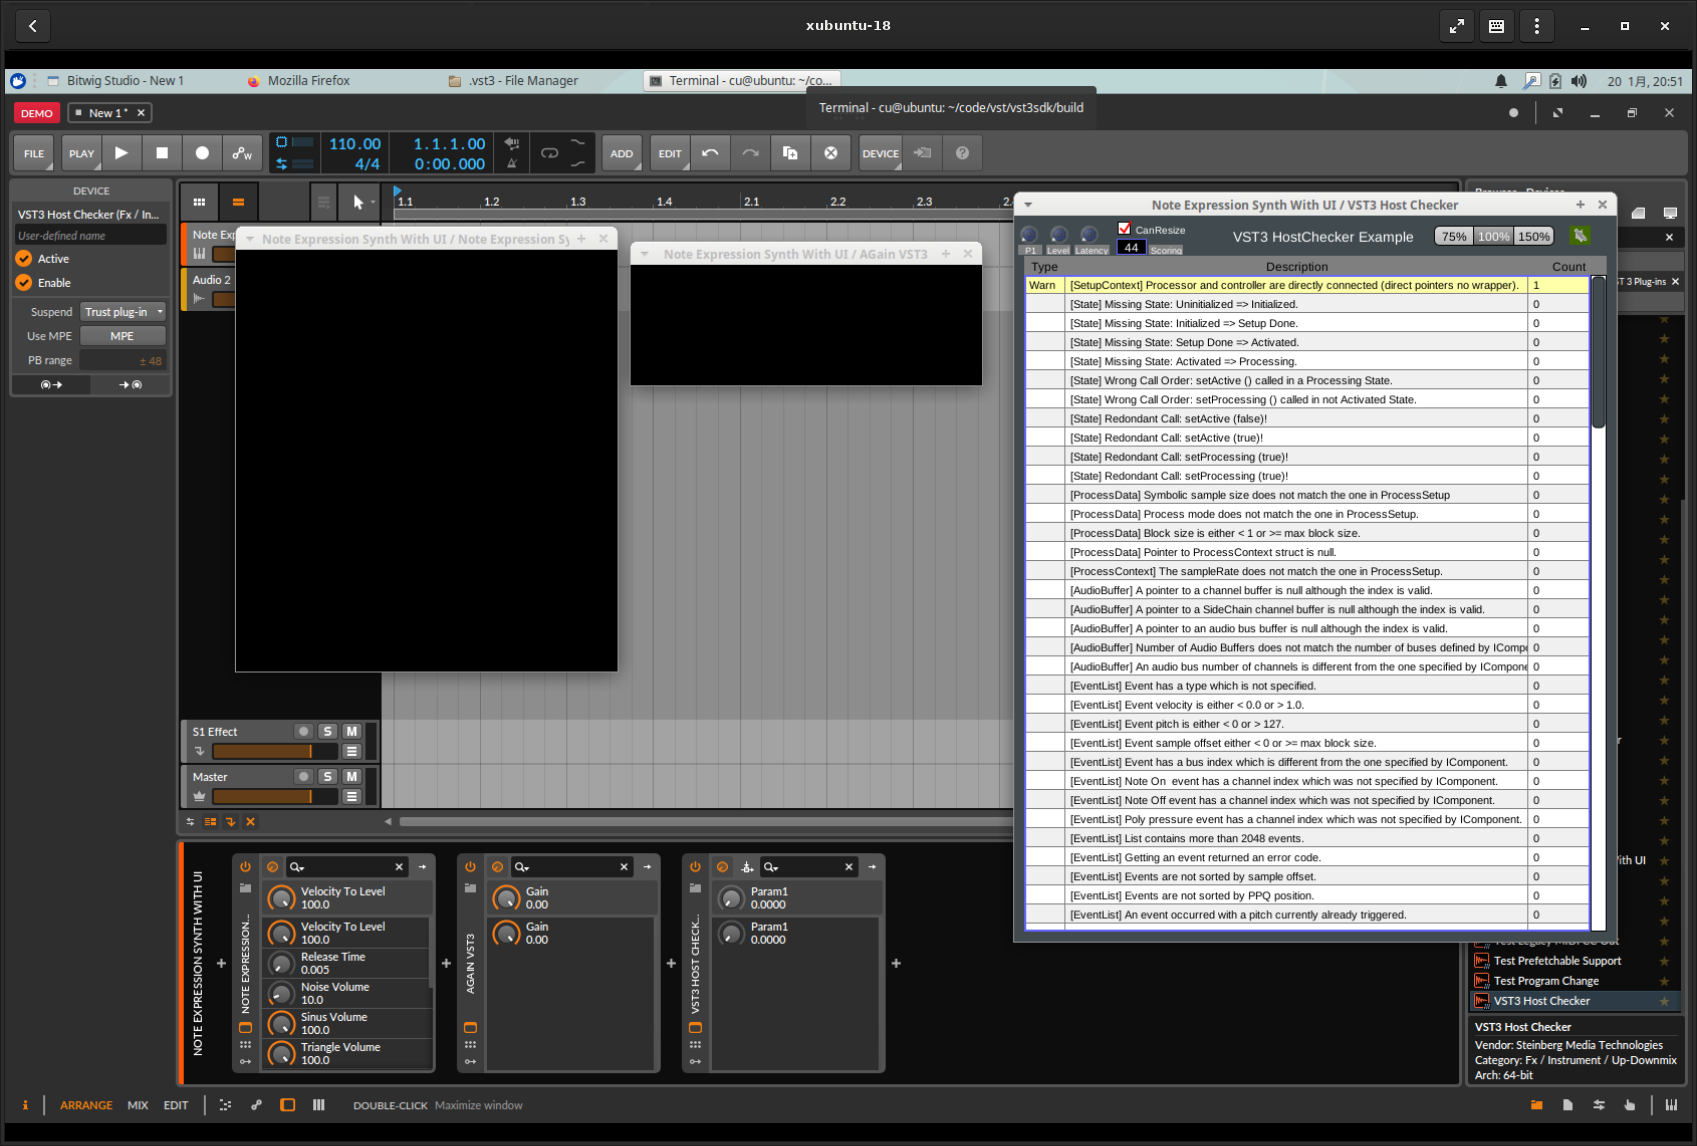The height and width of the screenshot is (1146, 1697).
Task: Open the ADD menu
Action: coord(621,153)
